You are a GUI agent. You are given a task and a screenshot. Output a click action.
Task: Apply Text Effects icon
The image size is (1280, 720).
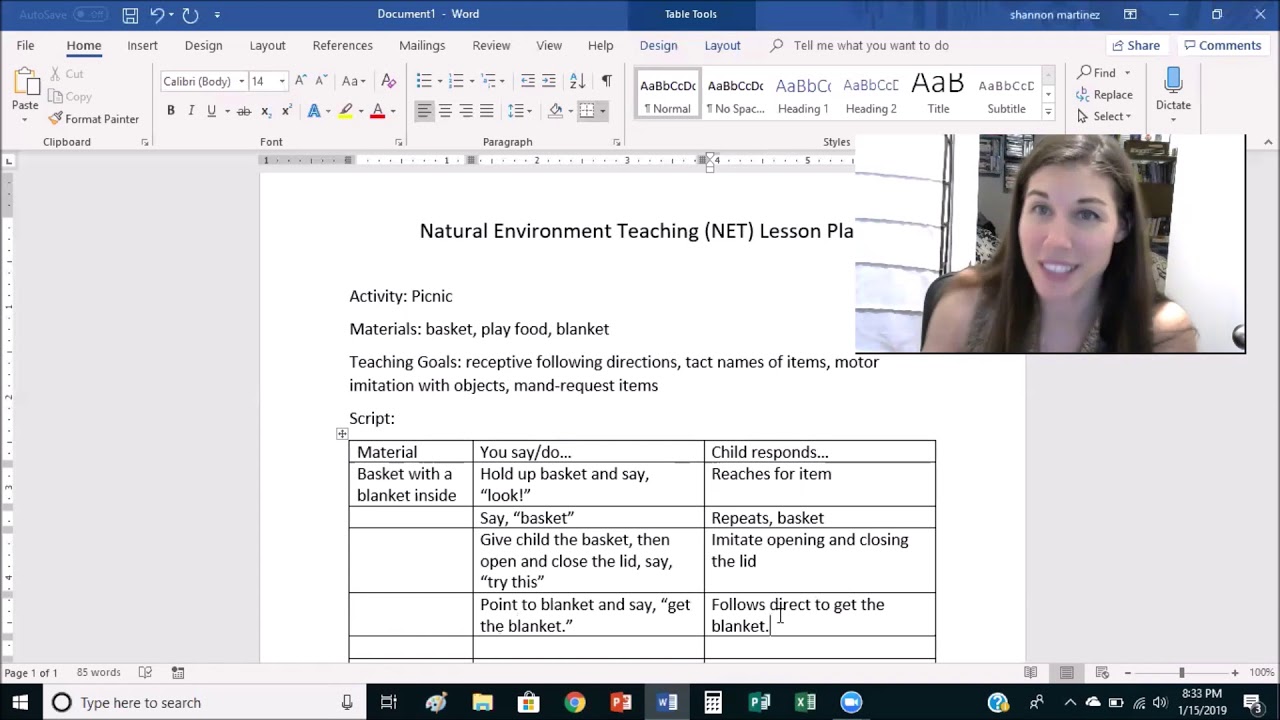[314, 111]
